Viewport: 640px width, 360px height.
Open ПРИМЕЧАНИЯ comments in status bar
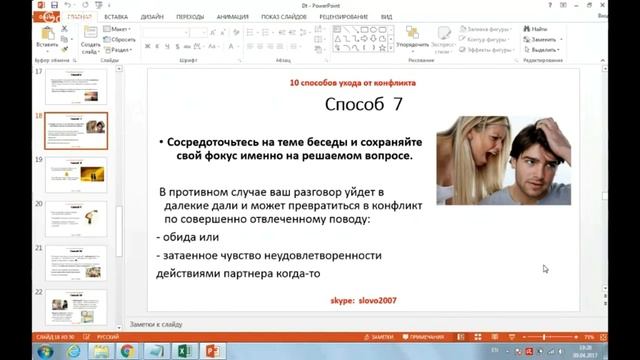(423, 337)
